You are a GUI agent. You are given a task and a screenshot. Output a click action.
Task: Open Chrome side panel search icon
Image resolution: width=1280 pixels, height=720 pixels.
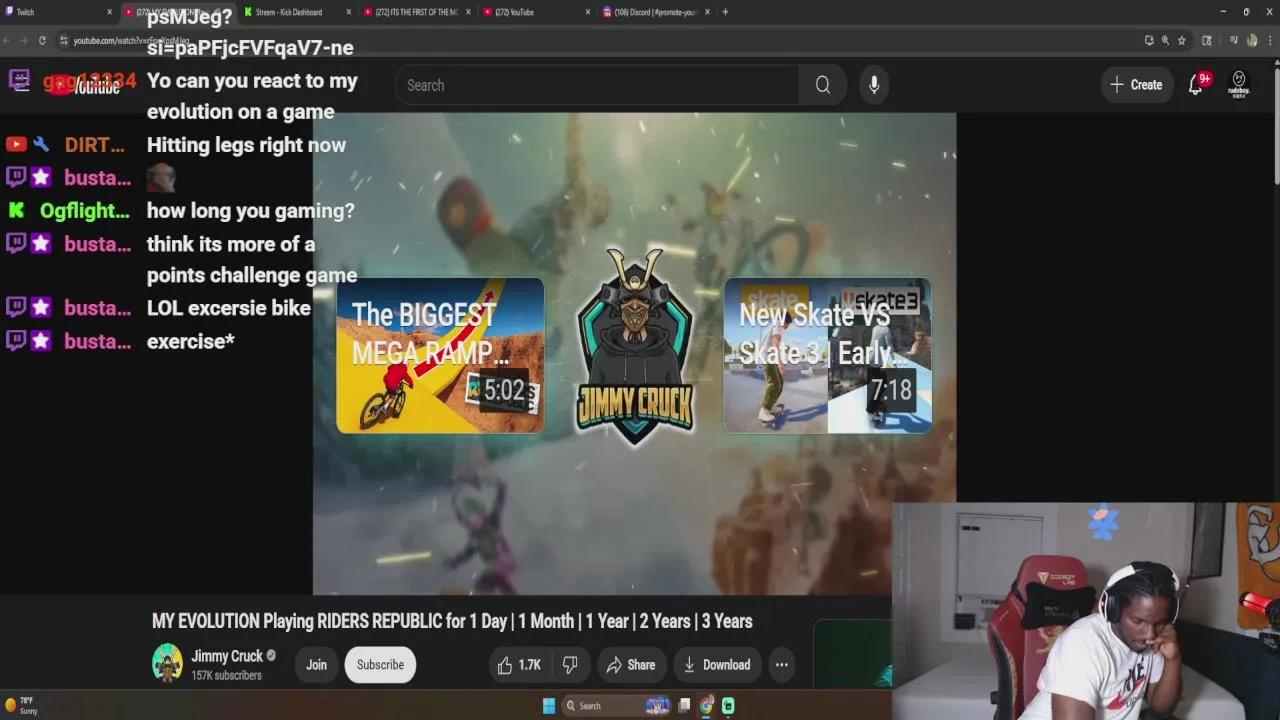(x=1207, y=40)
